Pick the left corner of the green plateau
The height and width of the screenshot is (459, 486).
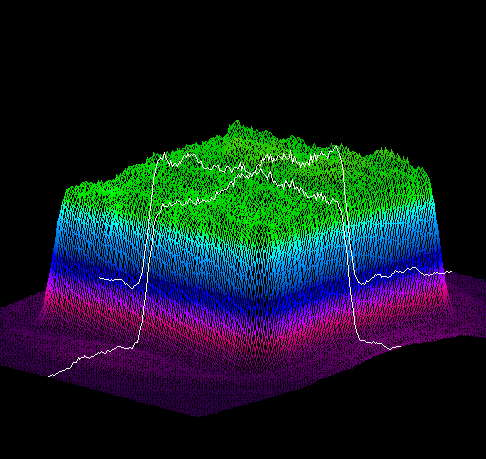coord(68,190)
